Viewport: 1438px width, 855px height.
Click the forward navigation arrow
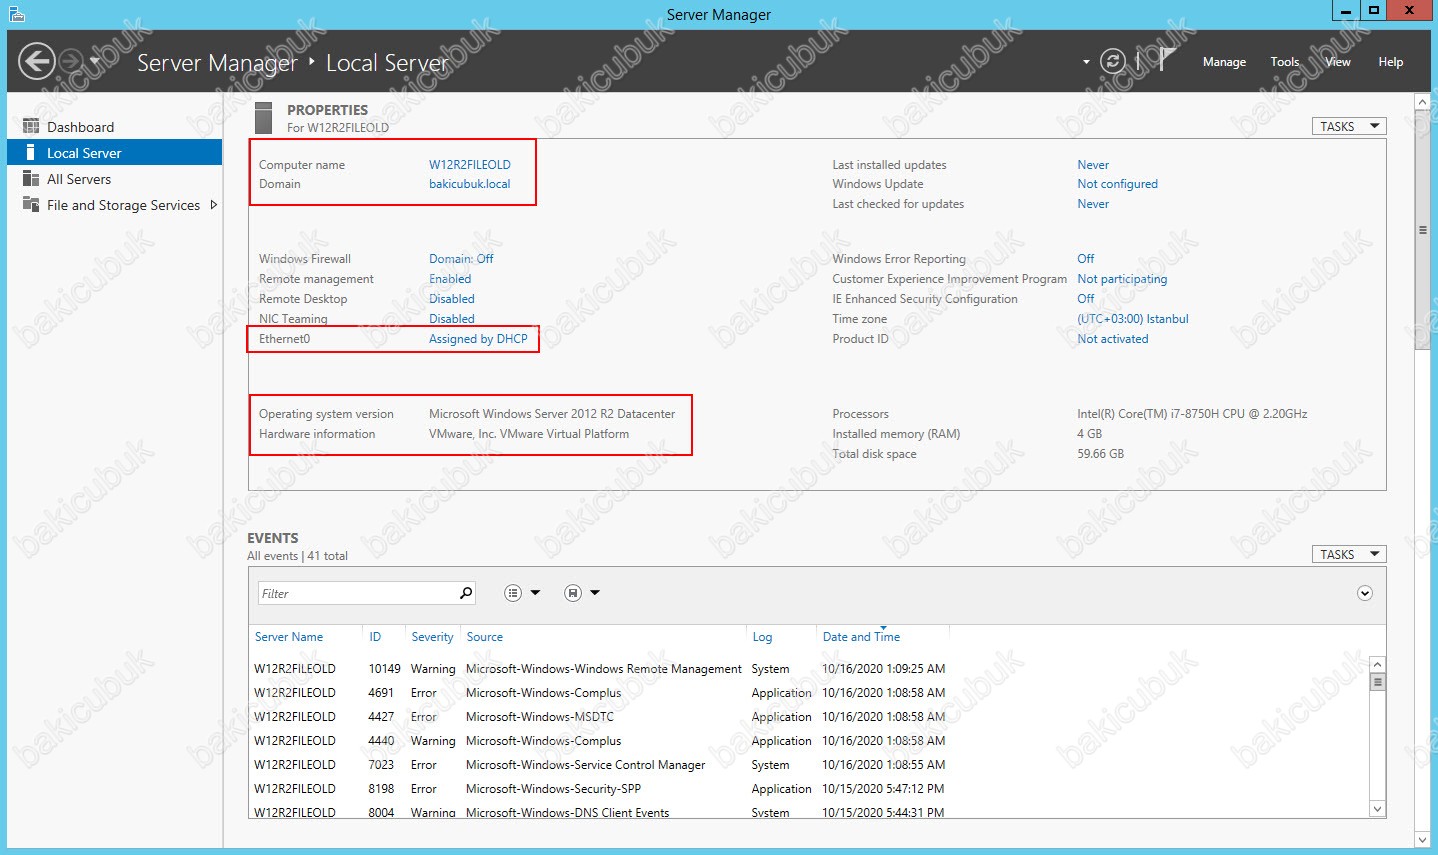pyautogui.click(x=70, y=62)
